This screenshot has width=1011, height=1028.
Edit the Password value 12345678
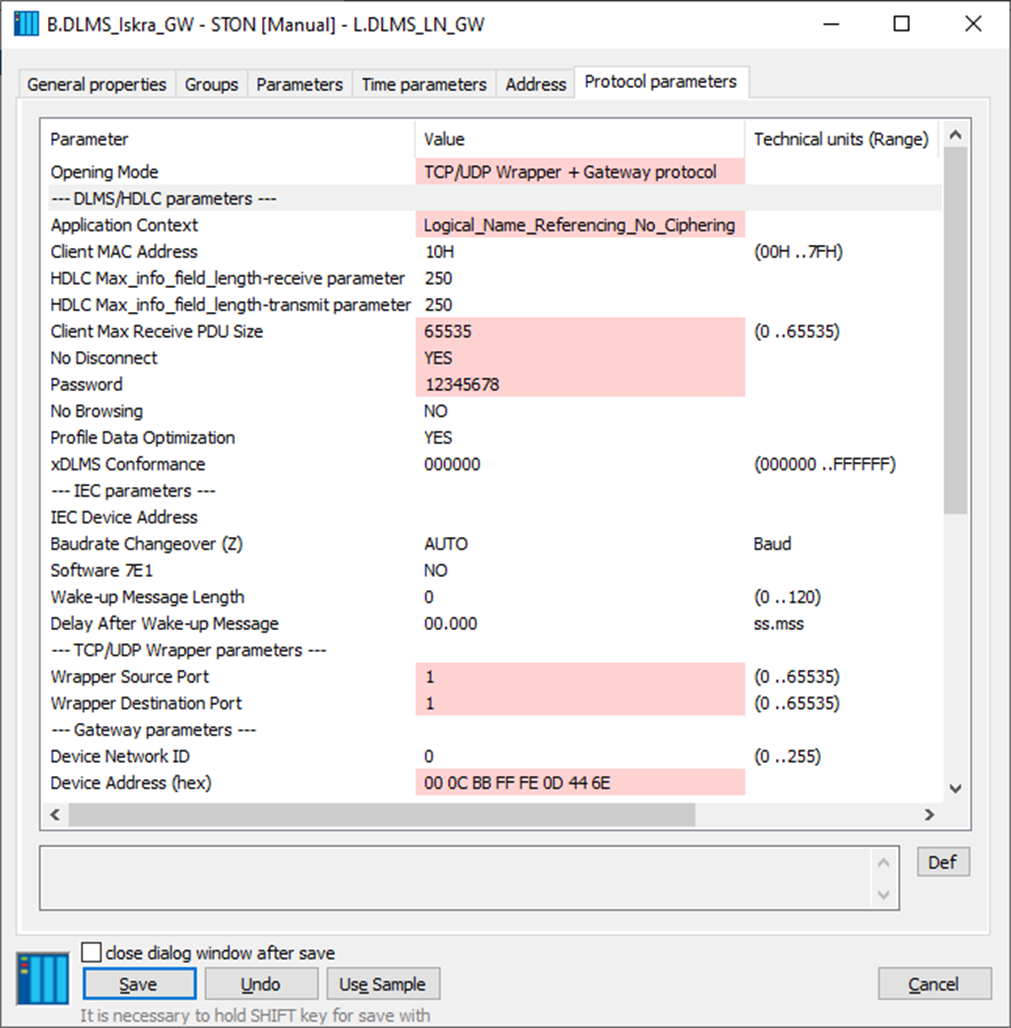[579, 385]
